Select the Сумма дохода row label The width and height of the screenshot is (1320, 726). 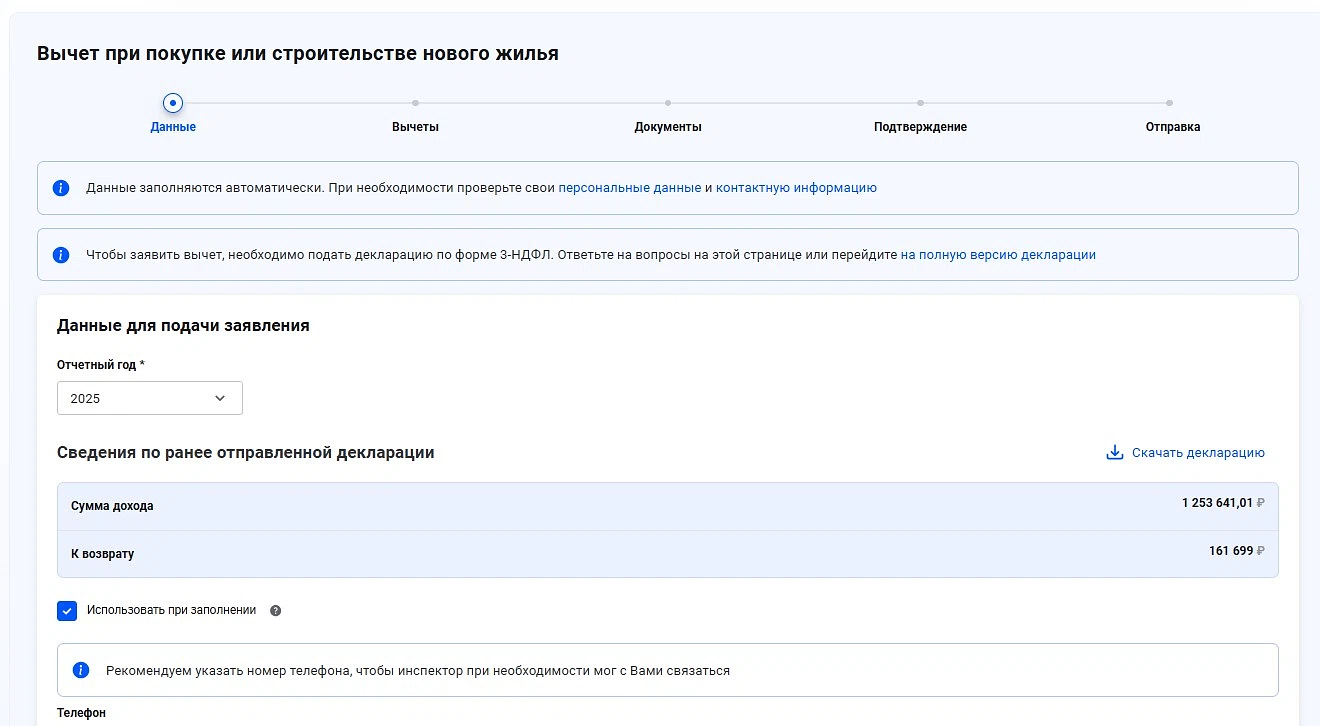tap(112, 506)
